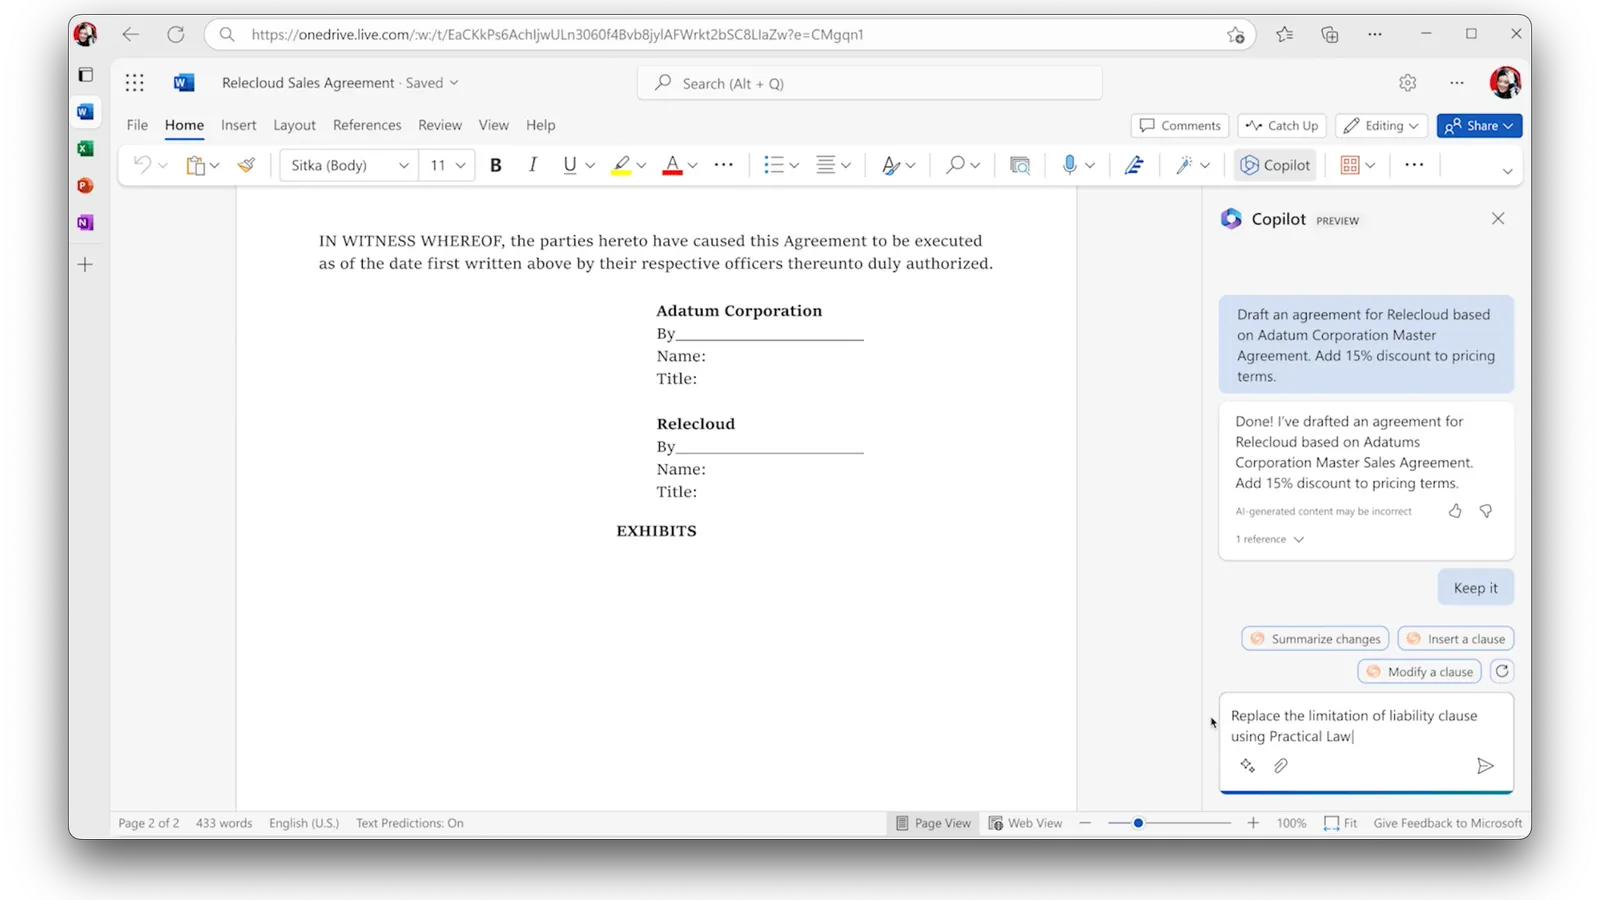The height and width of the screenshot is (900, 1600).
Task: Switch to the Layout tab
Action: click(x=294, y=125)
